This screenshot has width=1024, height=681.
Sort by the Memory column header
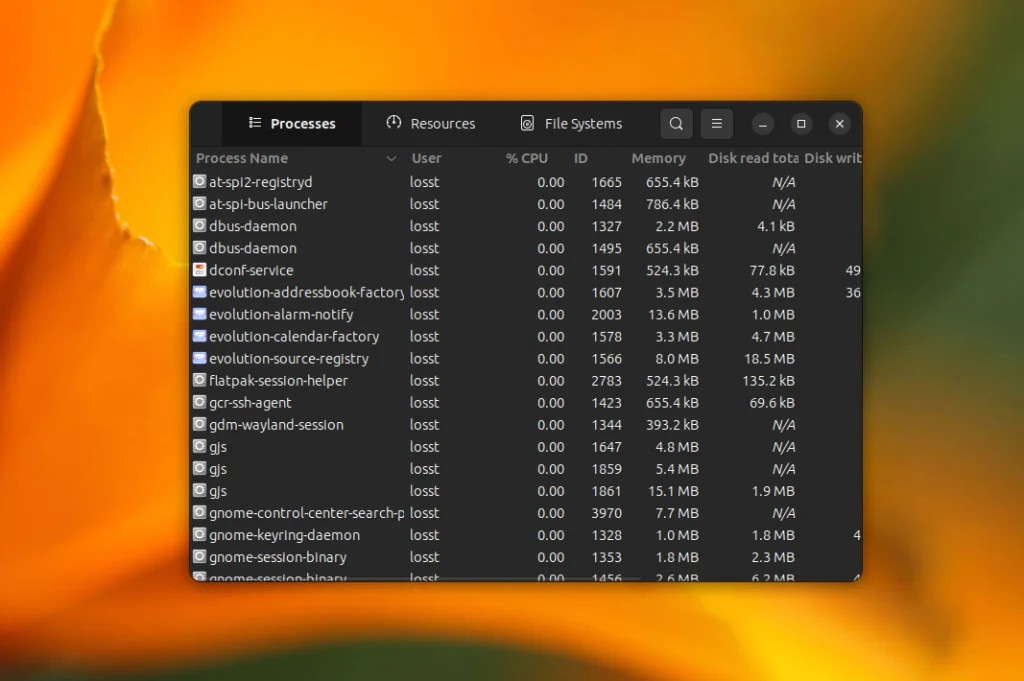[x=658, y=158]
